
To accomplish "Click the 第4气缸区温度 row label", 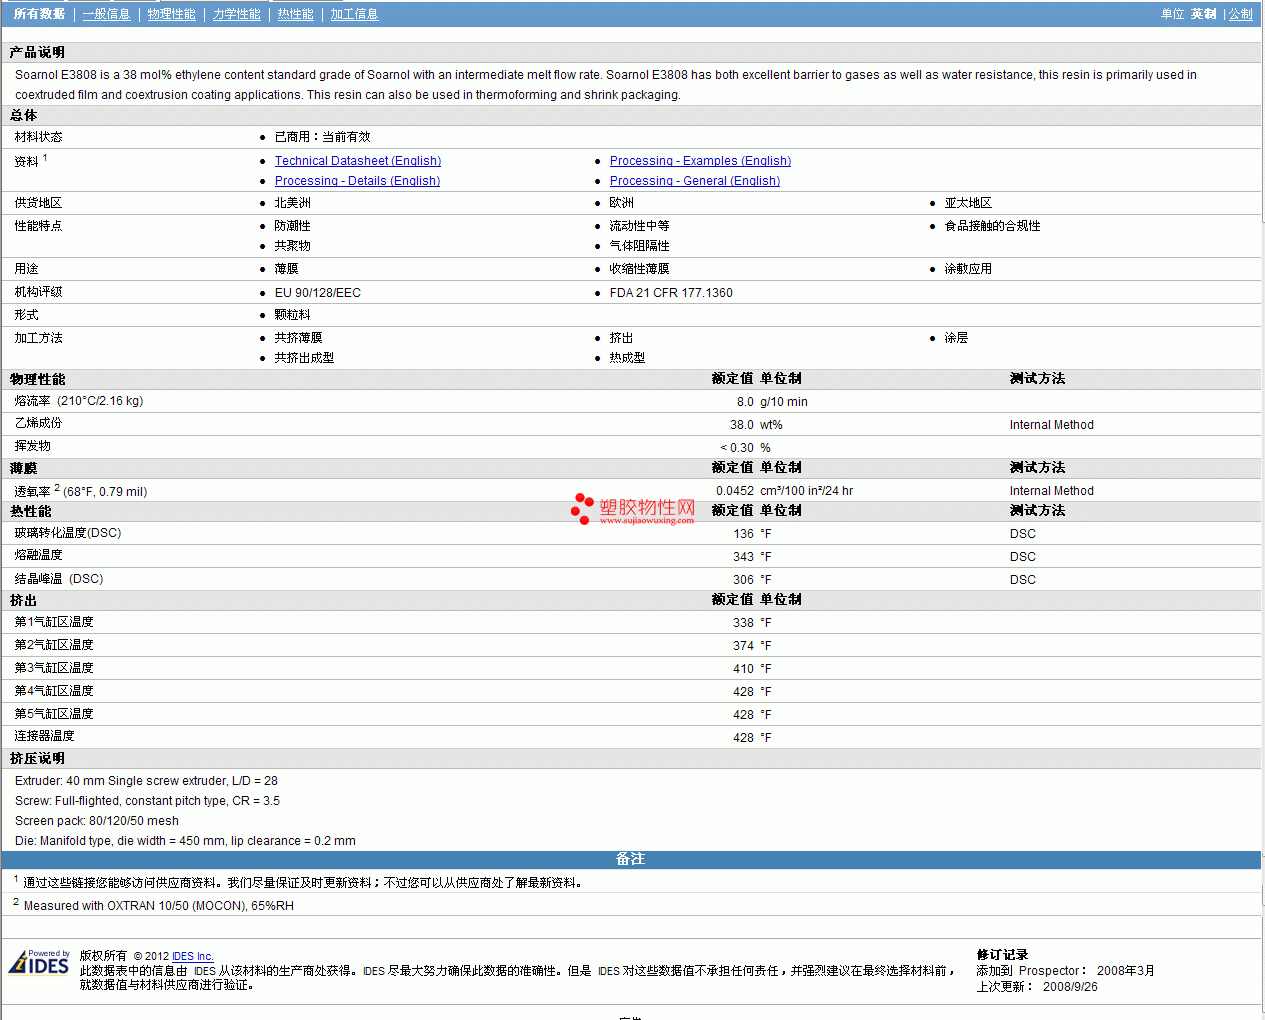I will [54, 691].
